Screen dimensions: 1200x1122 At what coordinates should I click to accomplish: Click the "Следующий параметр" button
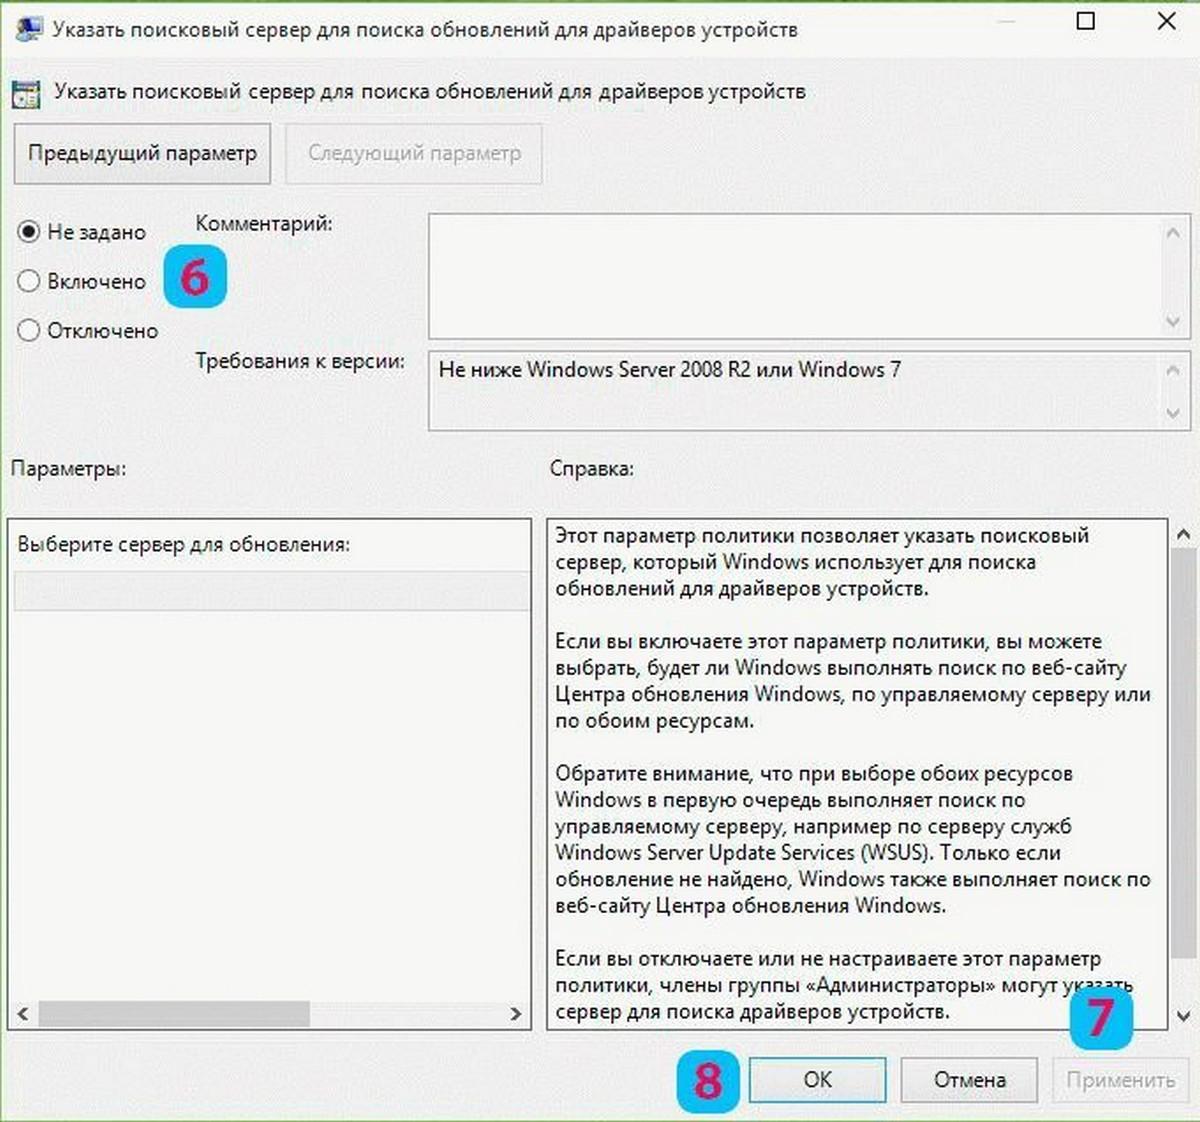point(414,154)
